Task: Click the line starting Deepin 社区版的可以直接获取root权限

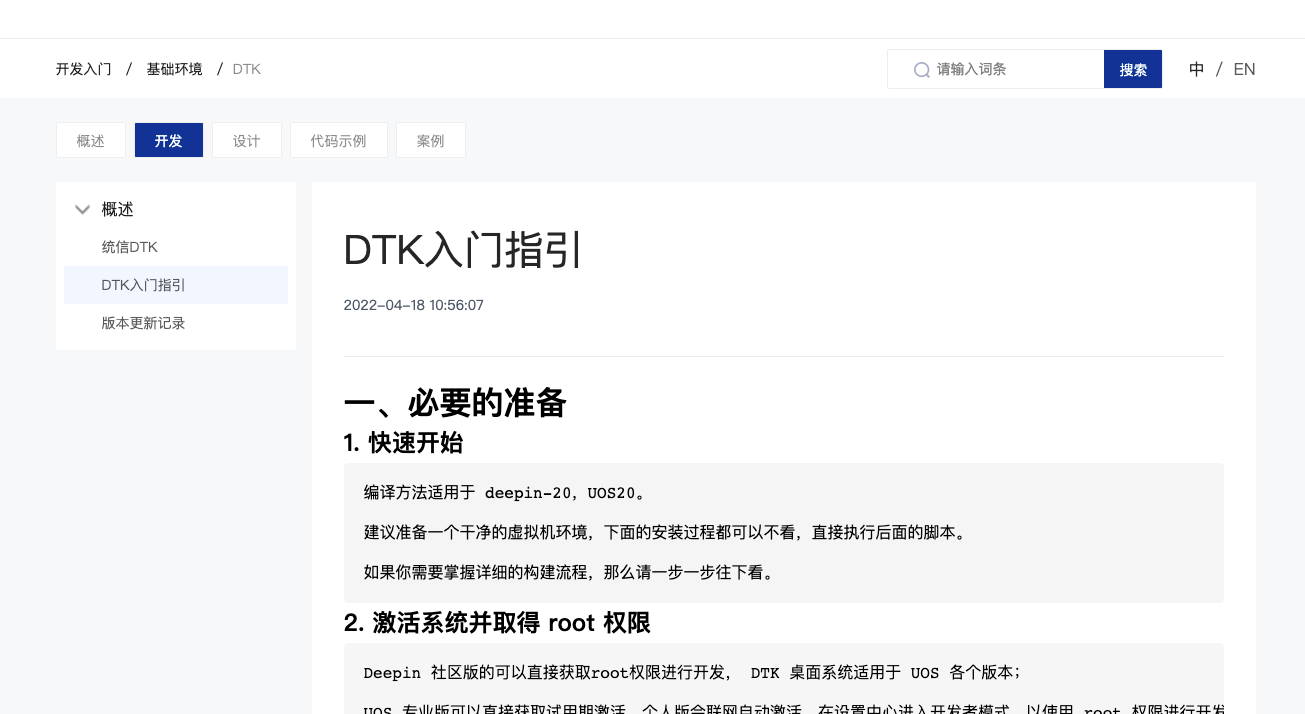Action: pyautogui.click(x=692, y=672)
